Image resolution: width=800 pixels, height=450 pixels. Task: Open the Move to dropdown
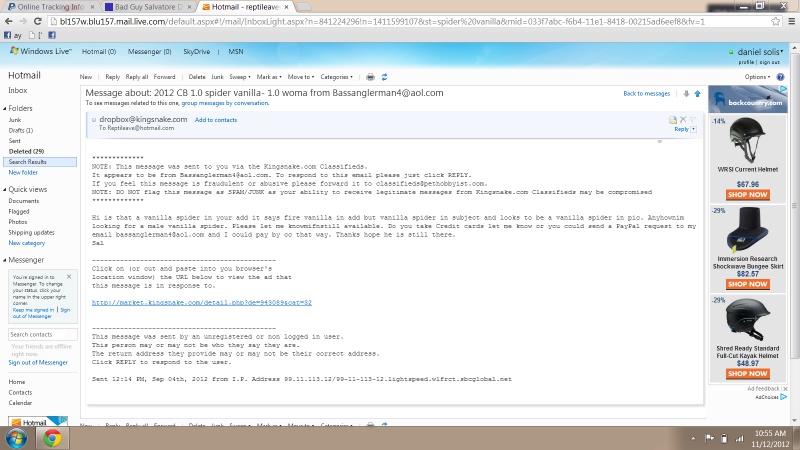point(301,77)
